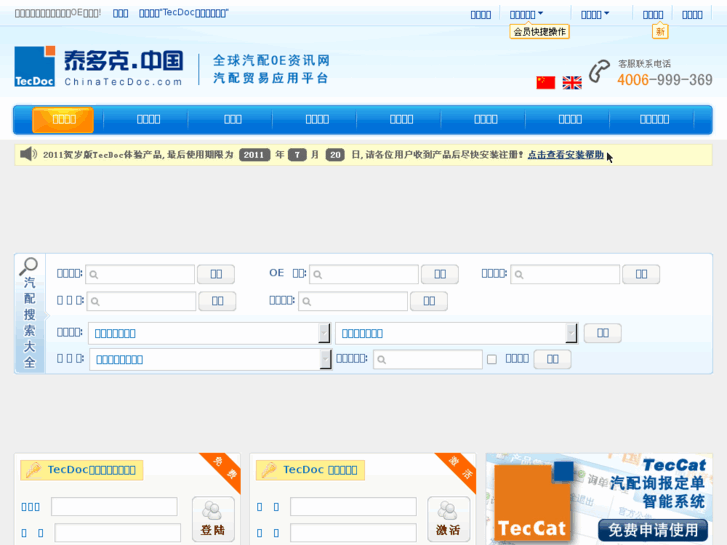Click the 全球汽配OE资讯网 slogan text
The width and height of the screenshot is (727, 545).
(x=271, y=60)
